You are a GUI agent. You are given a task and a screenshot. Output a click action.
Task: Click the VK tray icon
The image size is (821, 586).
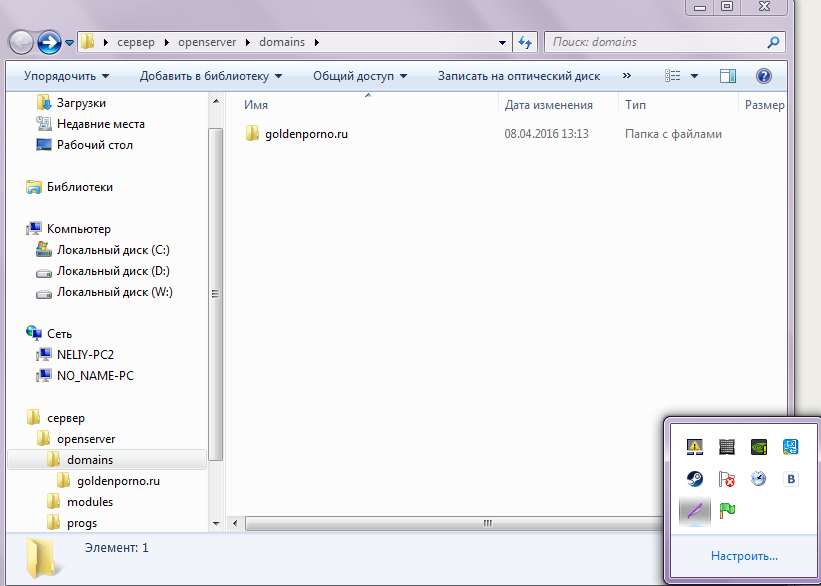pos(791,479)
